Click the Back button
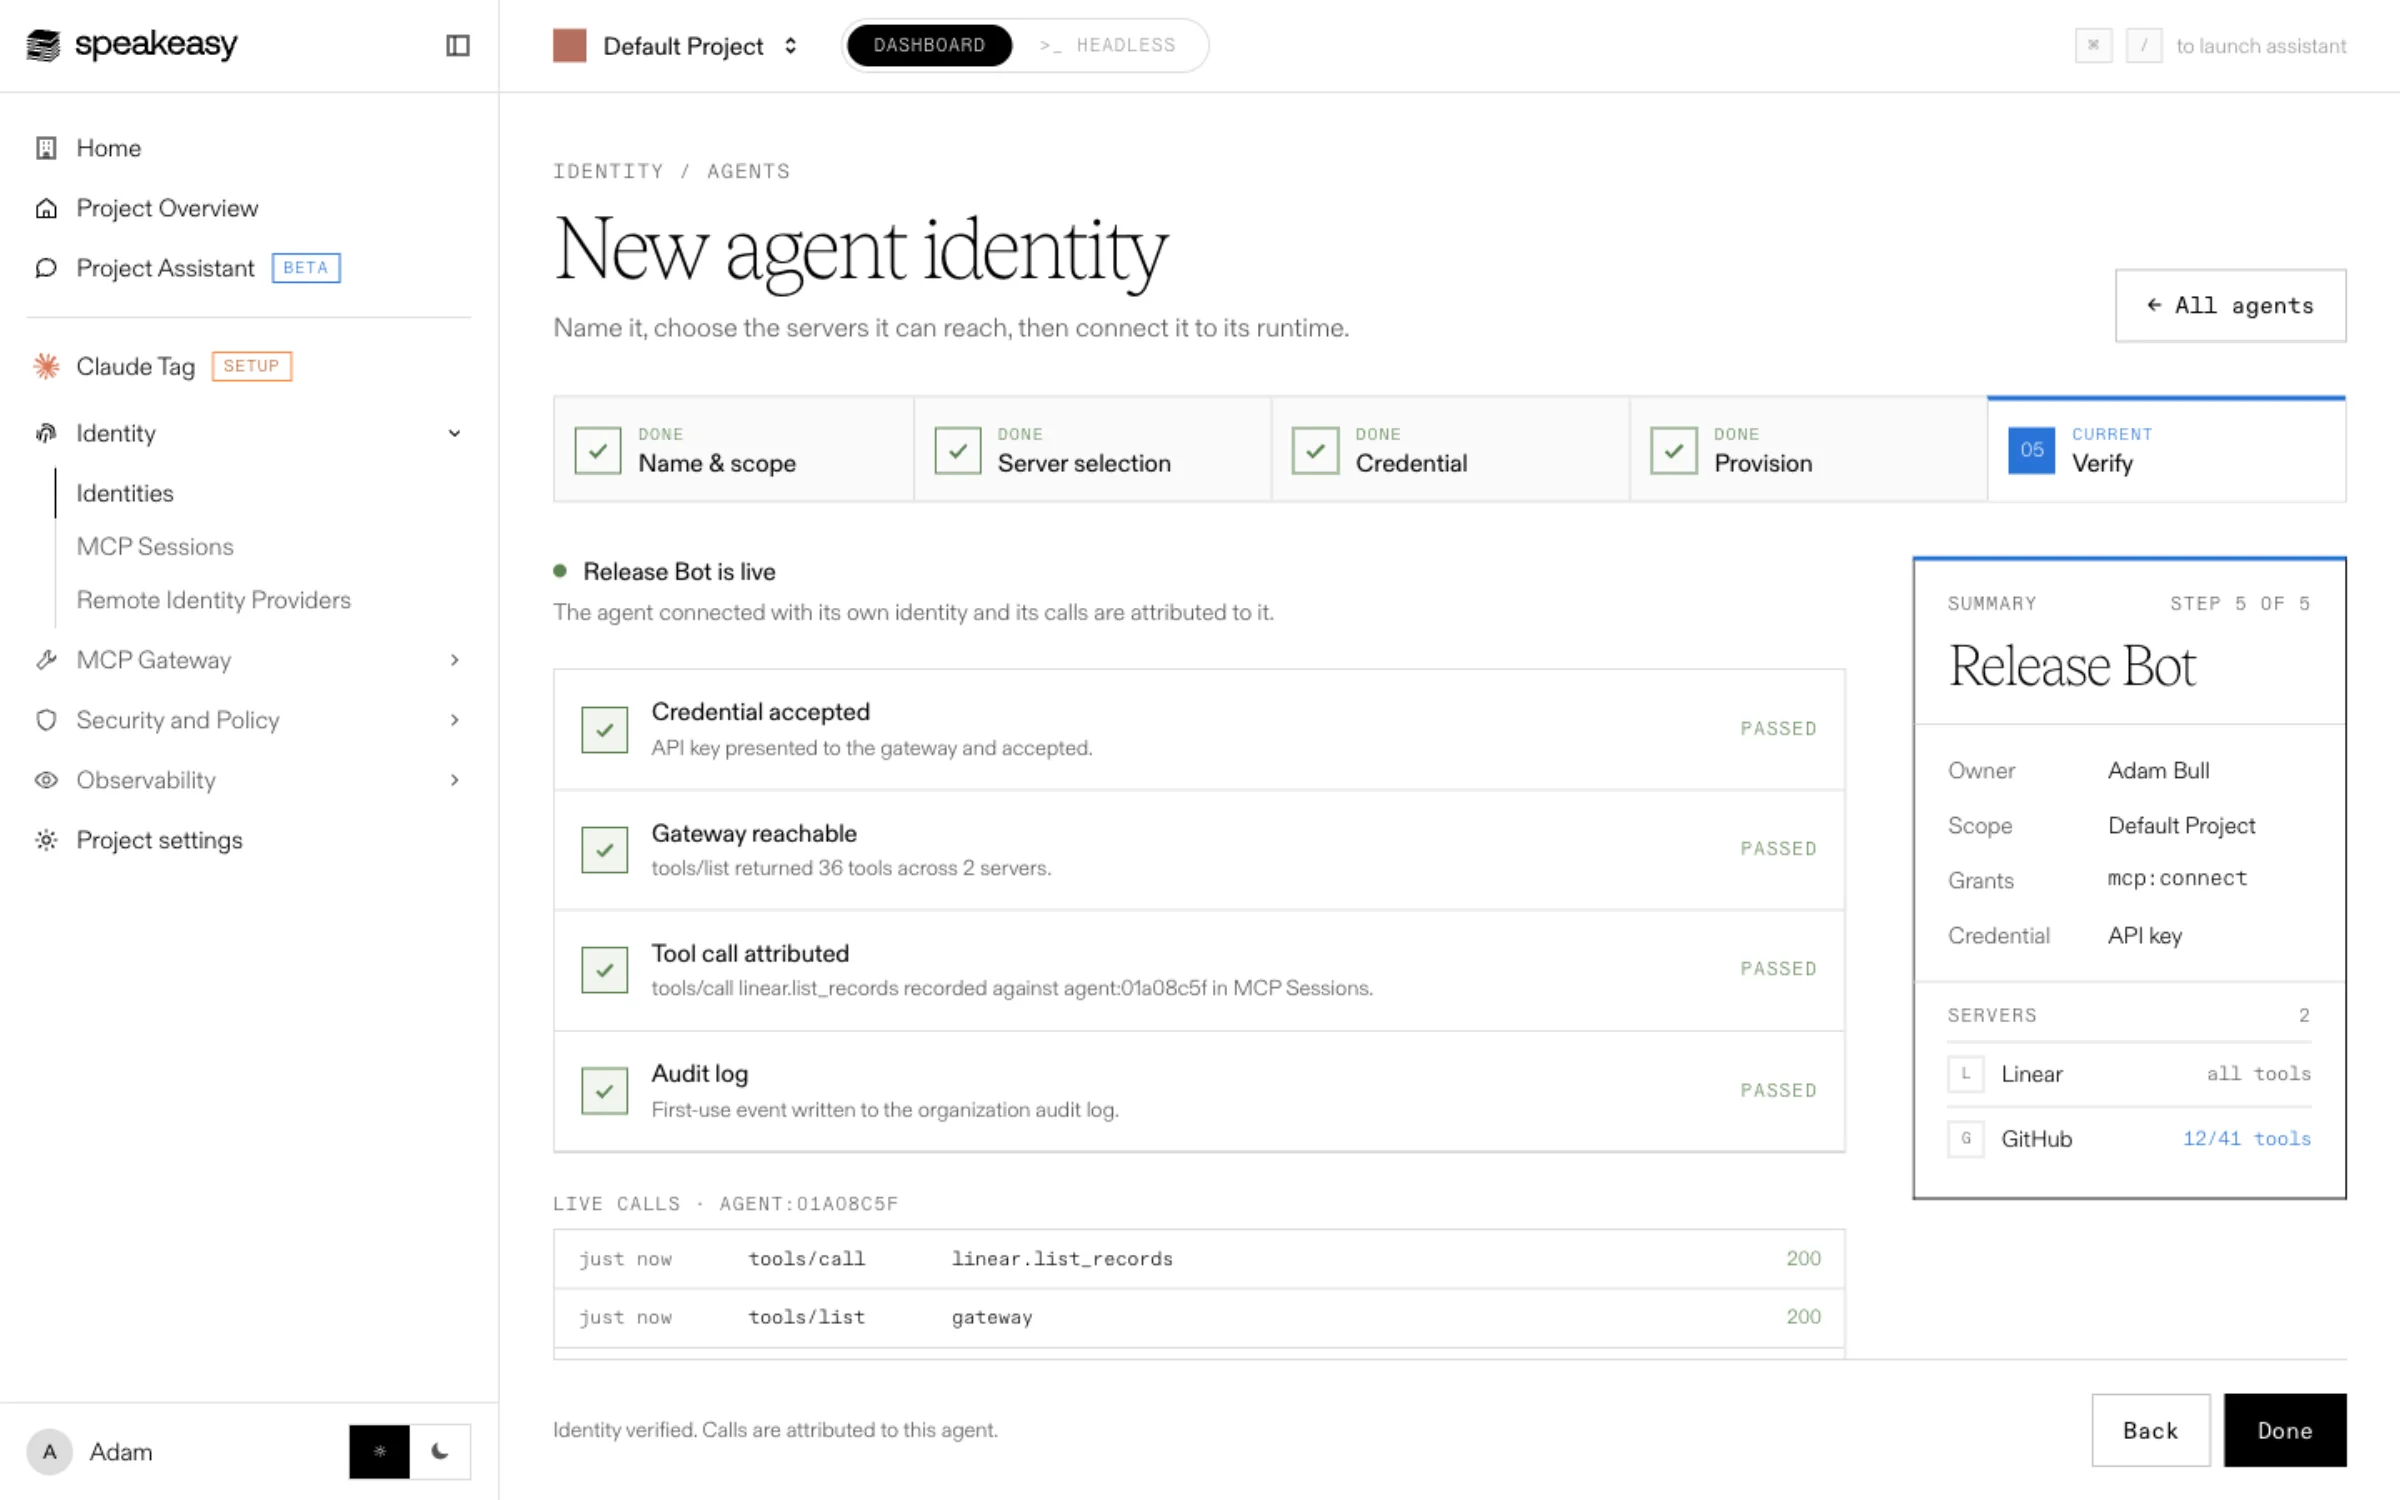The image size is (2400, 1500). point(2150,1431)
